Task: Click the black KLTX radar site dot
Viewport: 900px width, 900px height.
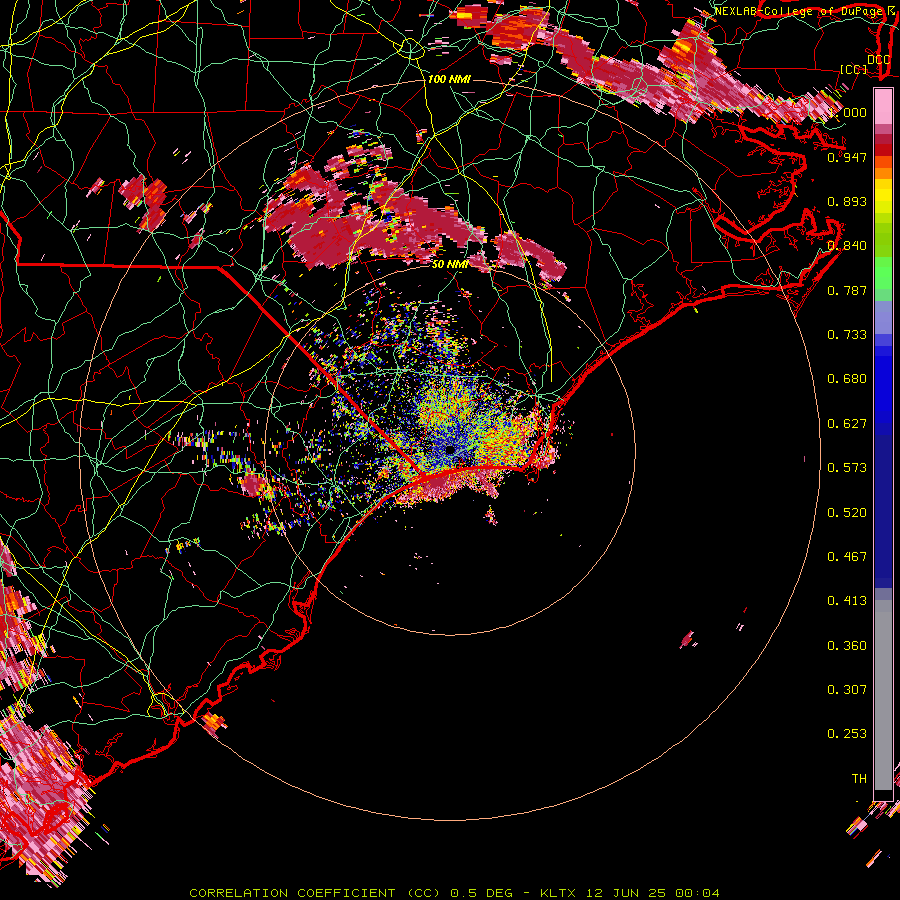Action: [x=451, y=449]
